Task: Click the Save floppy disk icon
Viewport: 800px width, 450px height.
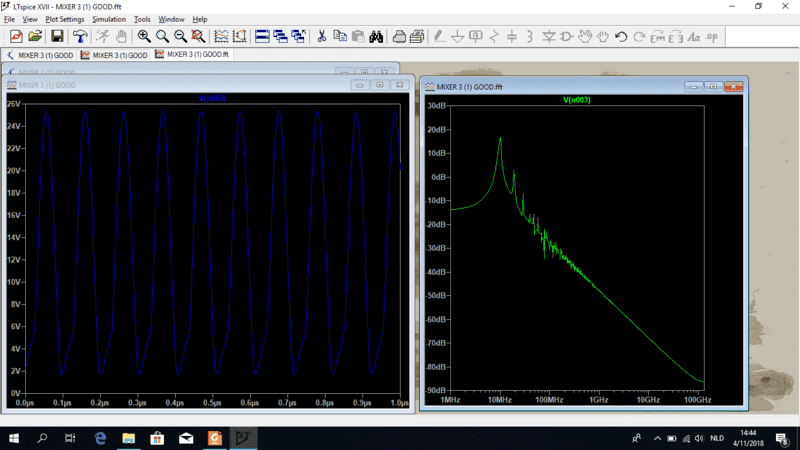Action: click(57, 37)
